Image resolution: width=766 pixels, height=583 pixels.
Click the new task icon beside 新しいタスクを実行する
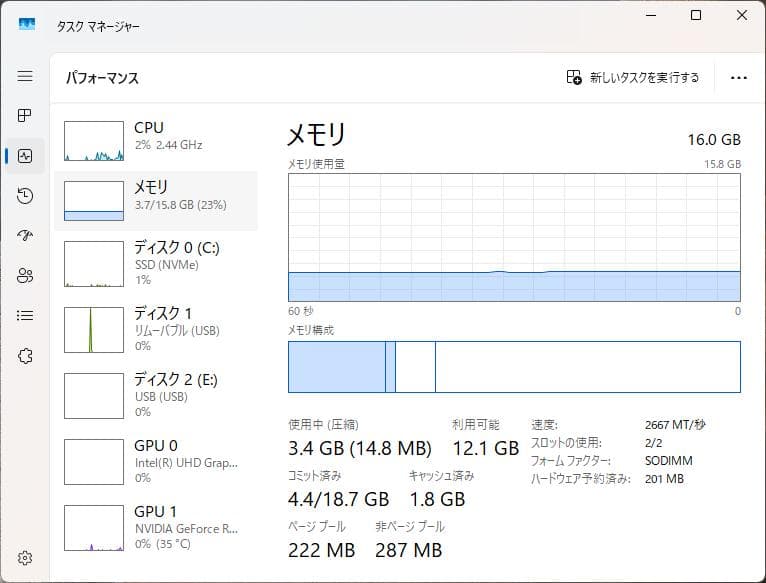click(574, 77)
